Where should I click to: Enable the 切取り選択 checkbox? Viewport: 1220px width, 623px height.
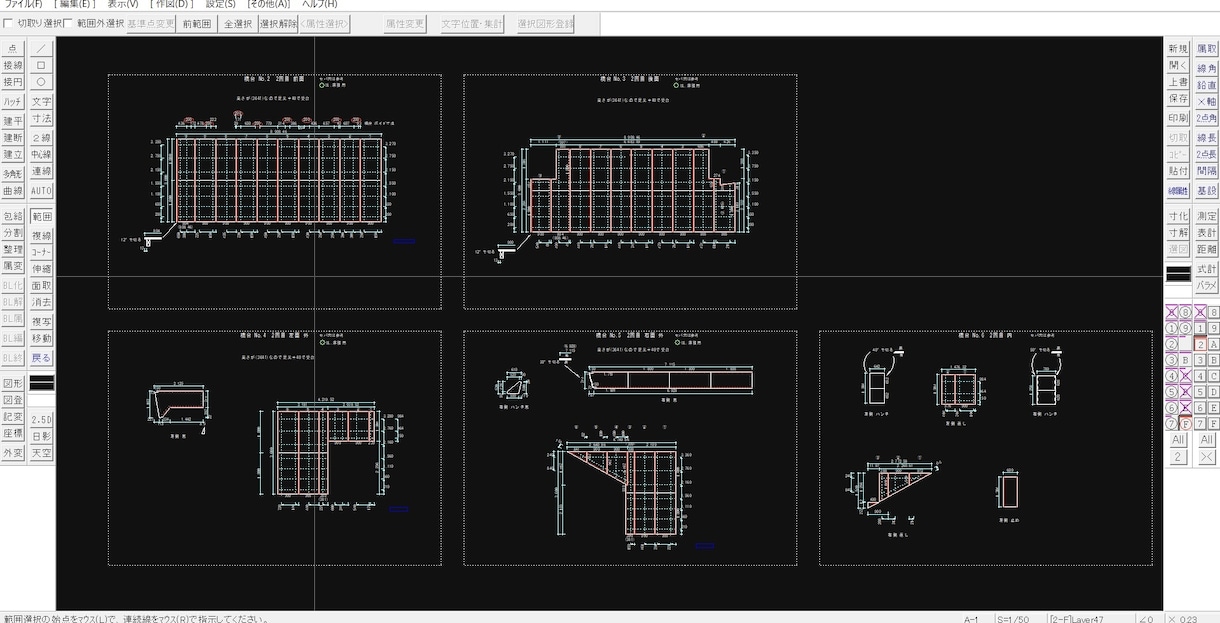tap(10, 24)
